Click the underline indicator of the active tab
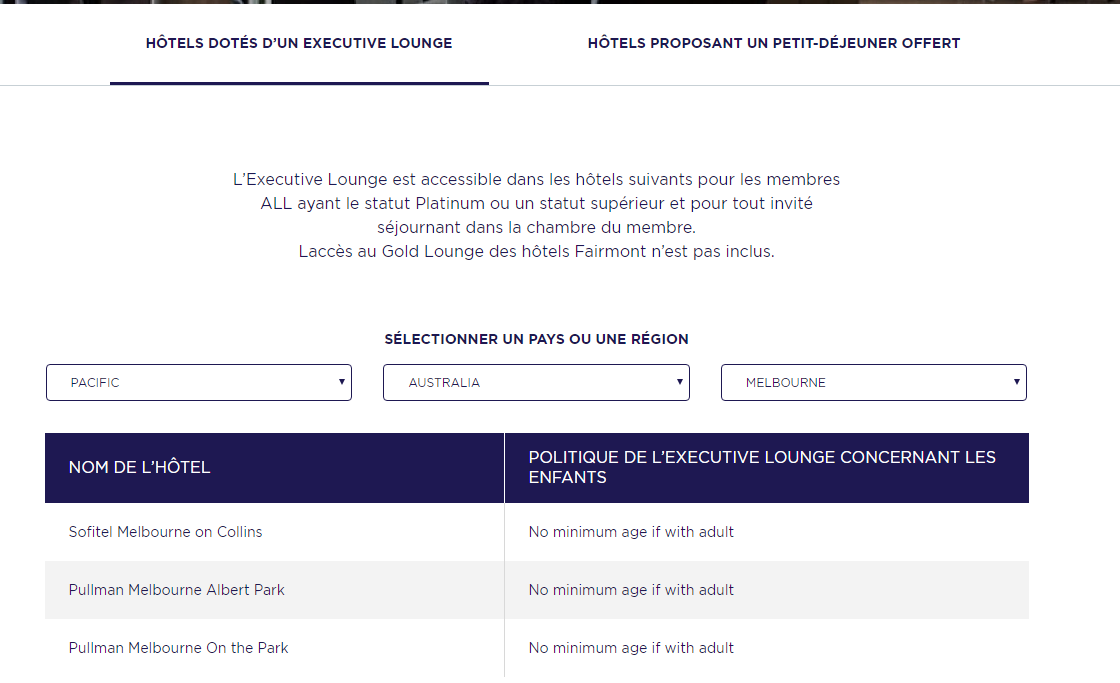Viewport: 1120px width, 683px height. click(x=299, y=83)
